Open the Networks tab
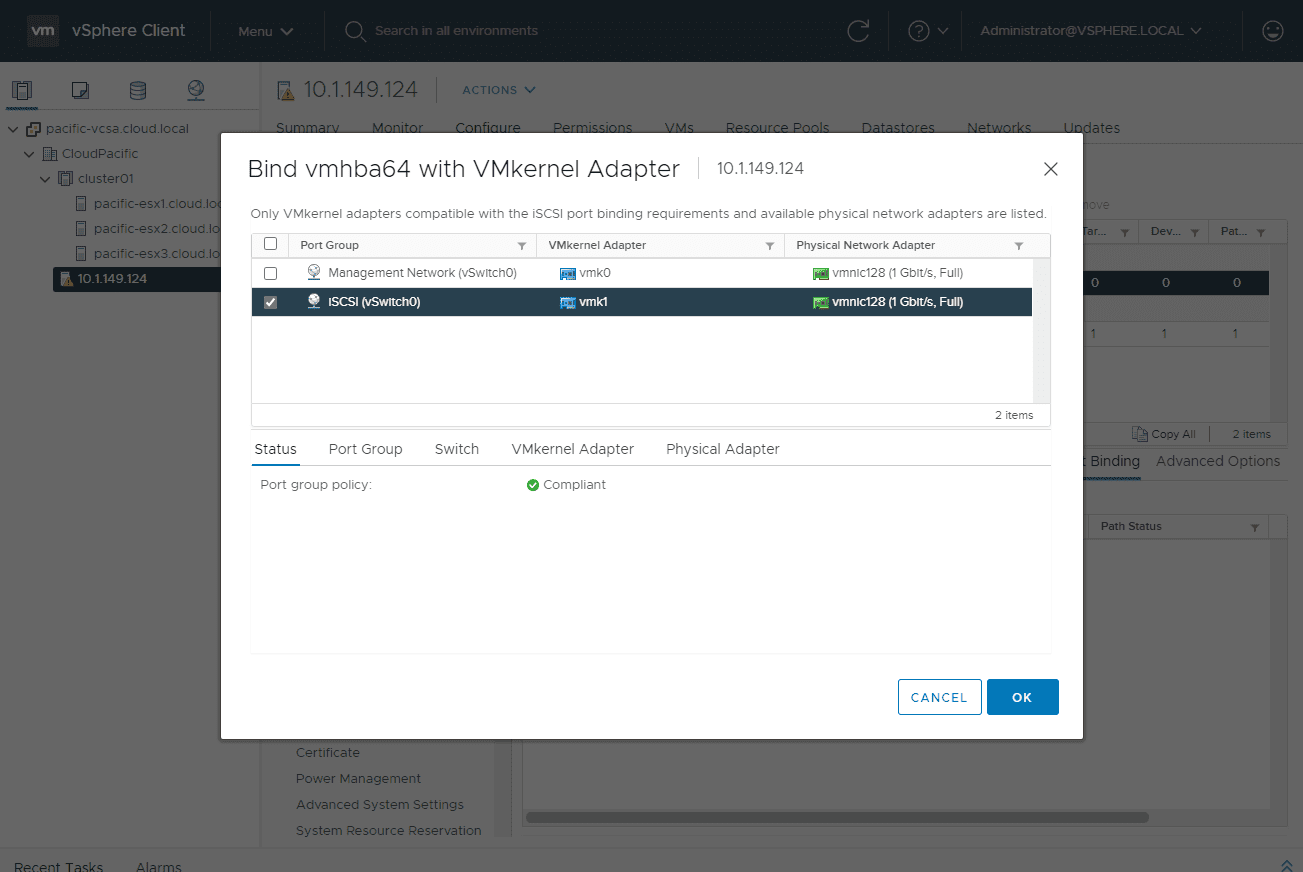Screen dimensions: 1303x872 [x=999, y=128]
